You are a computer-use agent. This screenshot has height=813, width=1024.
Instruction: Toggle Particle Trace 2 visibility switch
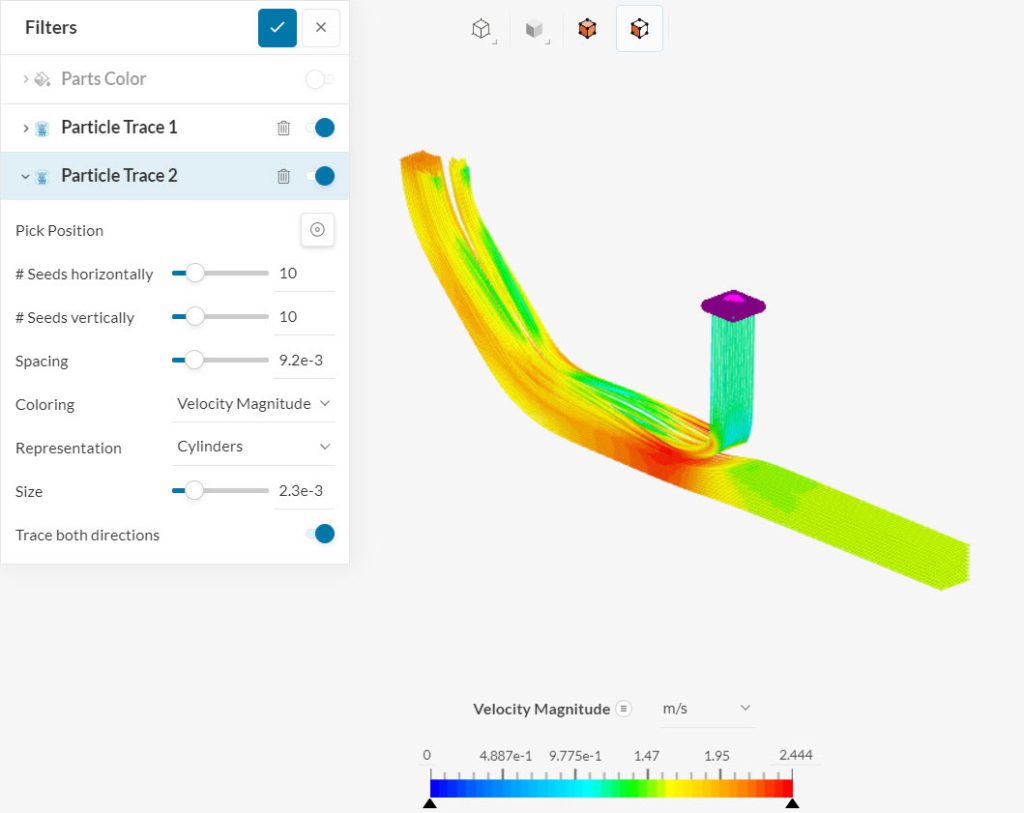click(x=321, y=176)
